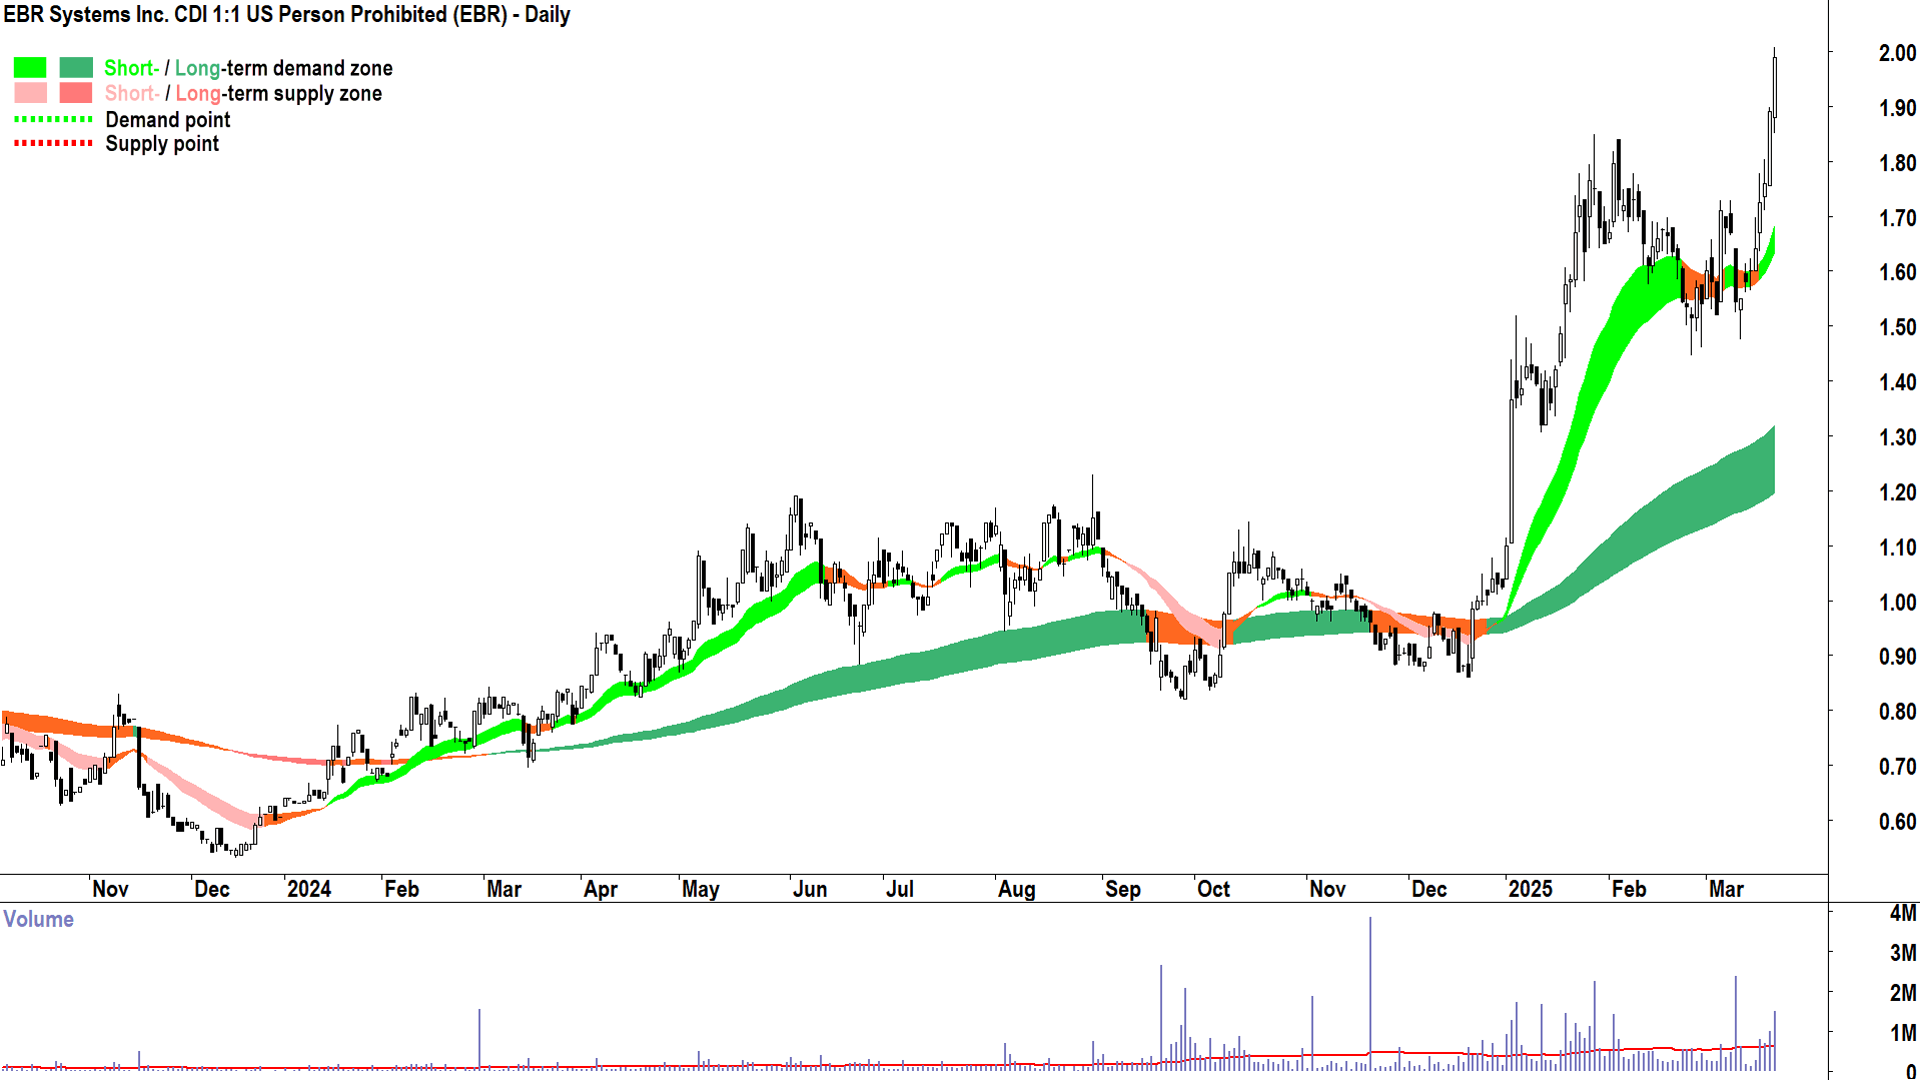Click the red long-term supply swatch
The image size is (1920, 1080).
click(x=76, y=93)
